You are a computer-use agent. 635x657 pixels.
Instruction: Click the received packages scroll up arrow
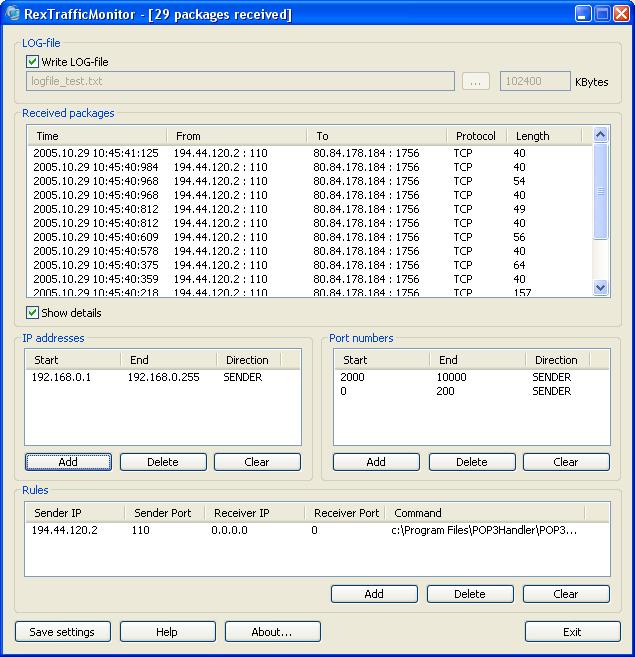600,135
